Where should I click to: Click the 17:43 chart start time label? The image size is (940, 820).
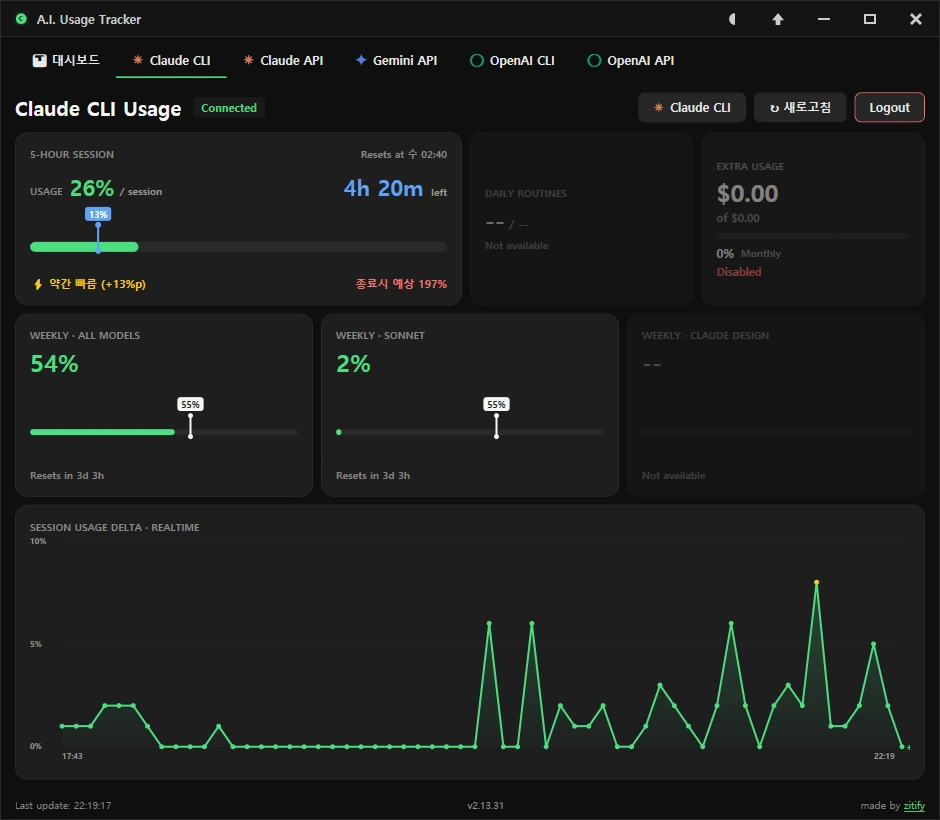point(73,756)
